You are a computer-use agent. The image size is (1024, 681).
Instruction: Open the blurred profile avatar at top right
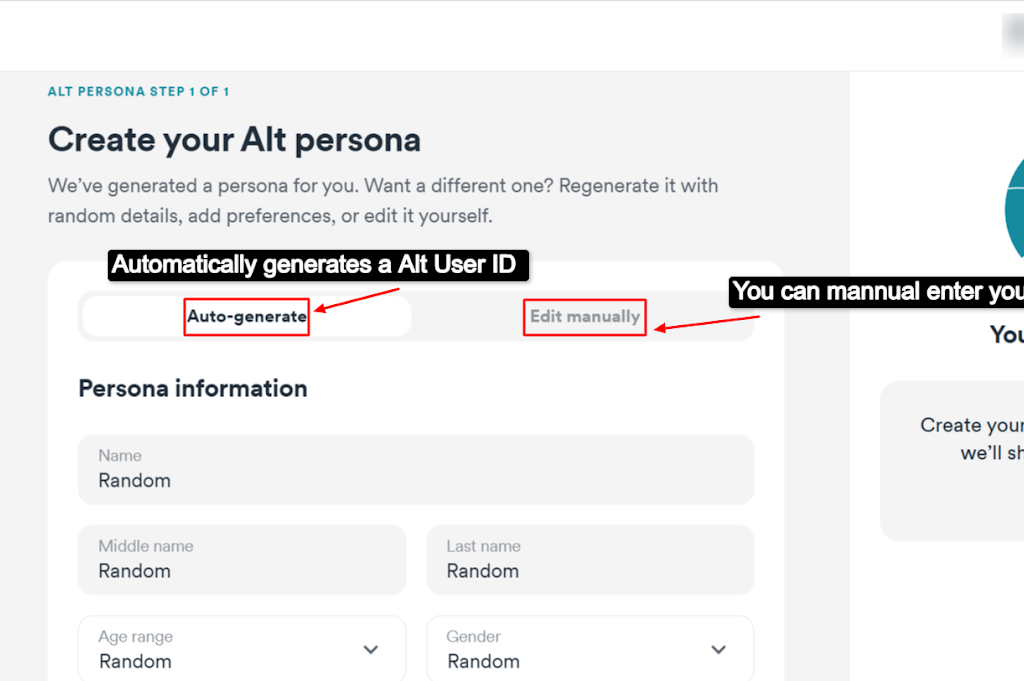[x=1013, y=35]
